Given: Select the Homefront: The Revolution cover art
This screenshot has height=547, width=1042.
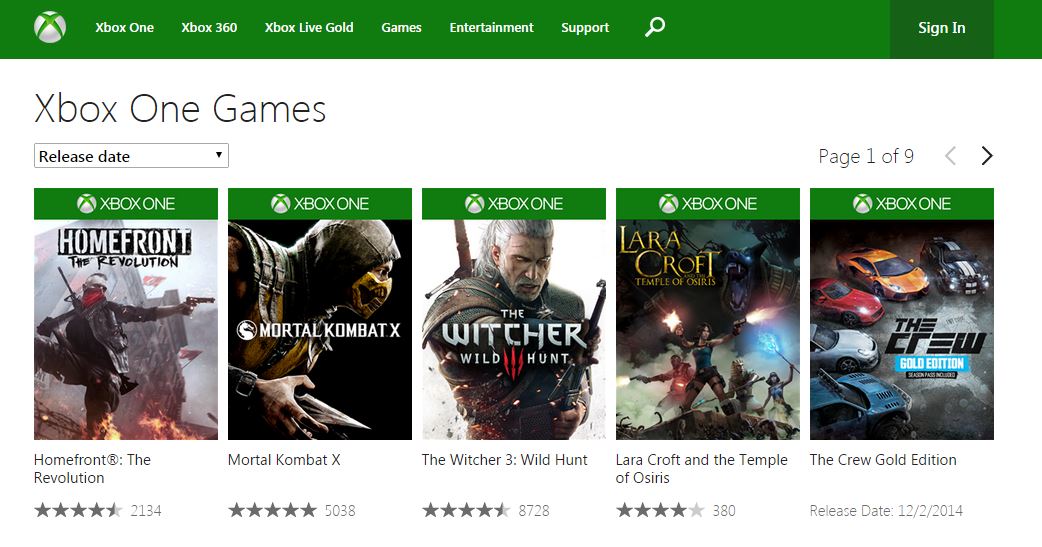Looking at the screenshot, I should click(126, 330).
